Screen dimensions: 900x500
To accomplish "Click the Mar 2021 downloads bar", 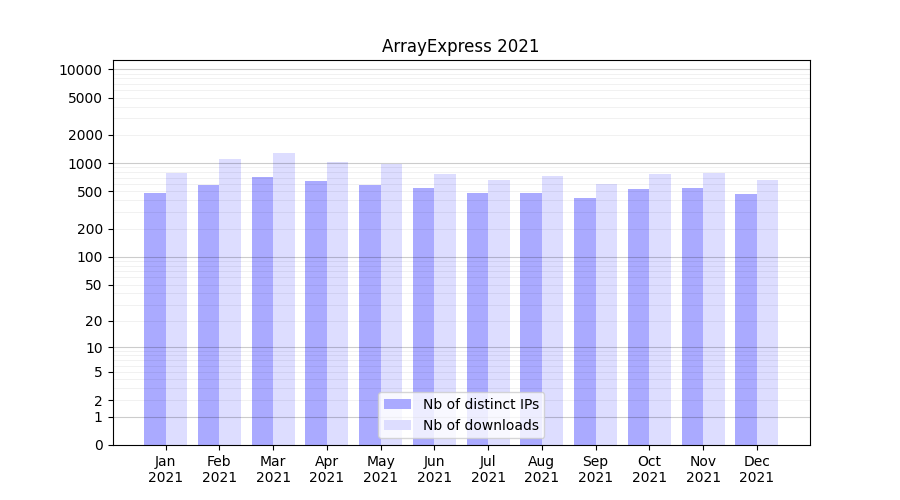I will (x=284, y=300).
